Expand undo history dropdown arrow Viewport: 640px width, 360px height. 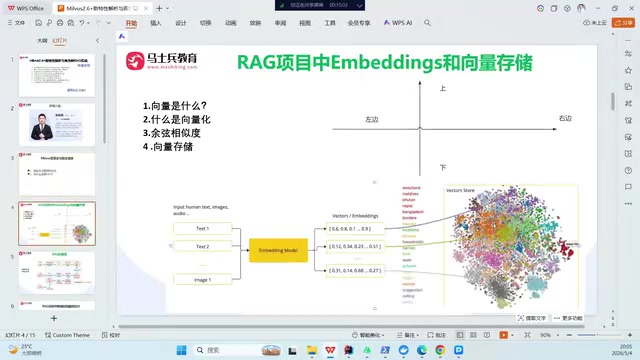pyautogui.click(x=88, y=23)
